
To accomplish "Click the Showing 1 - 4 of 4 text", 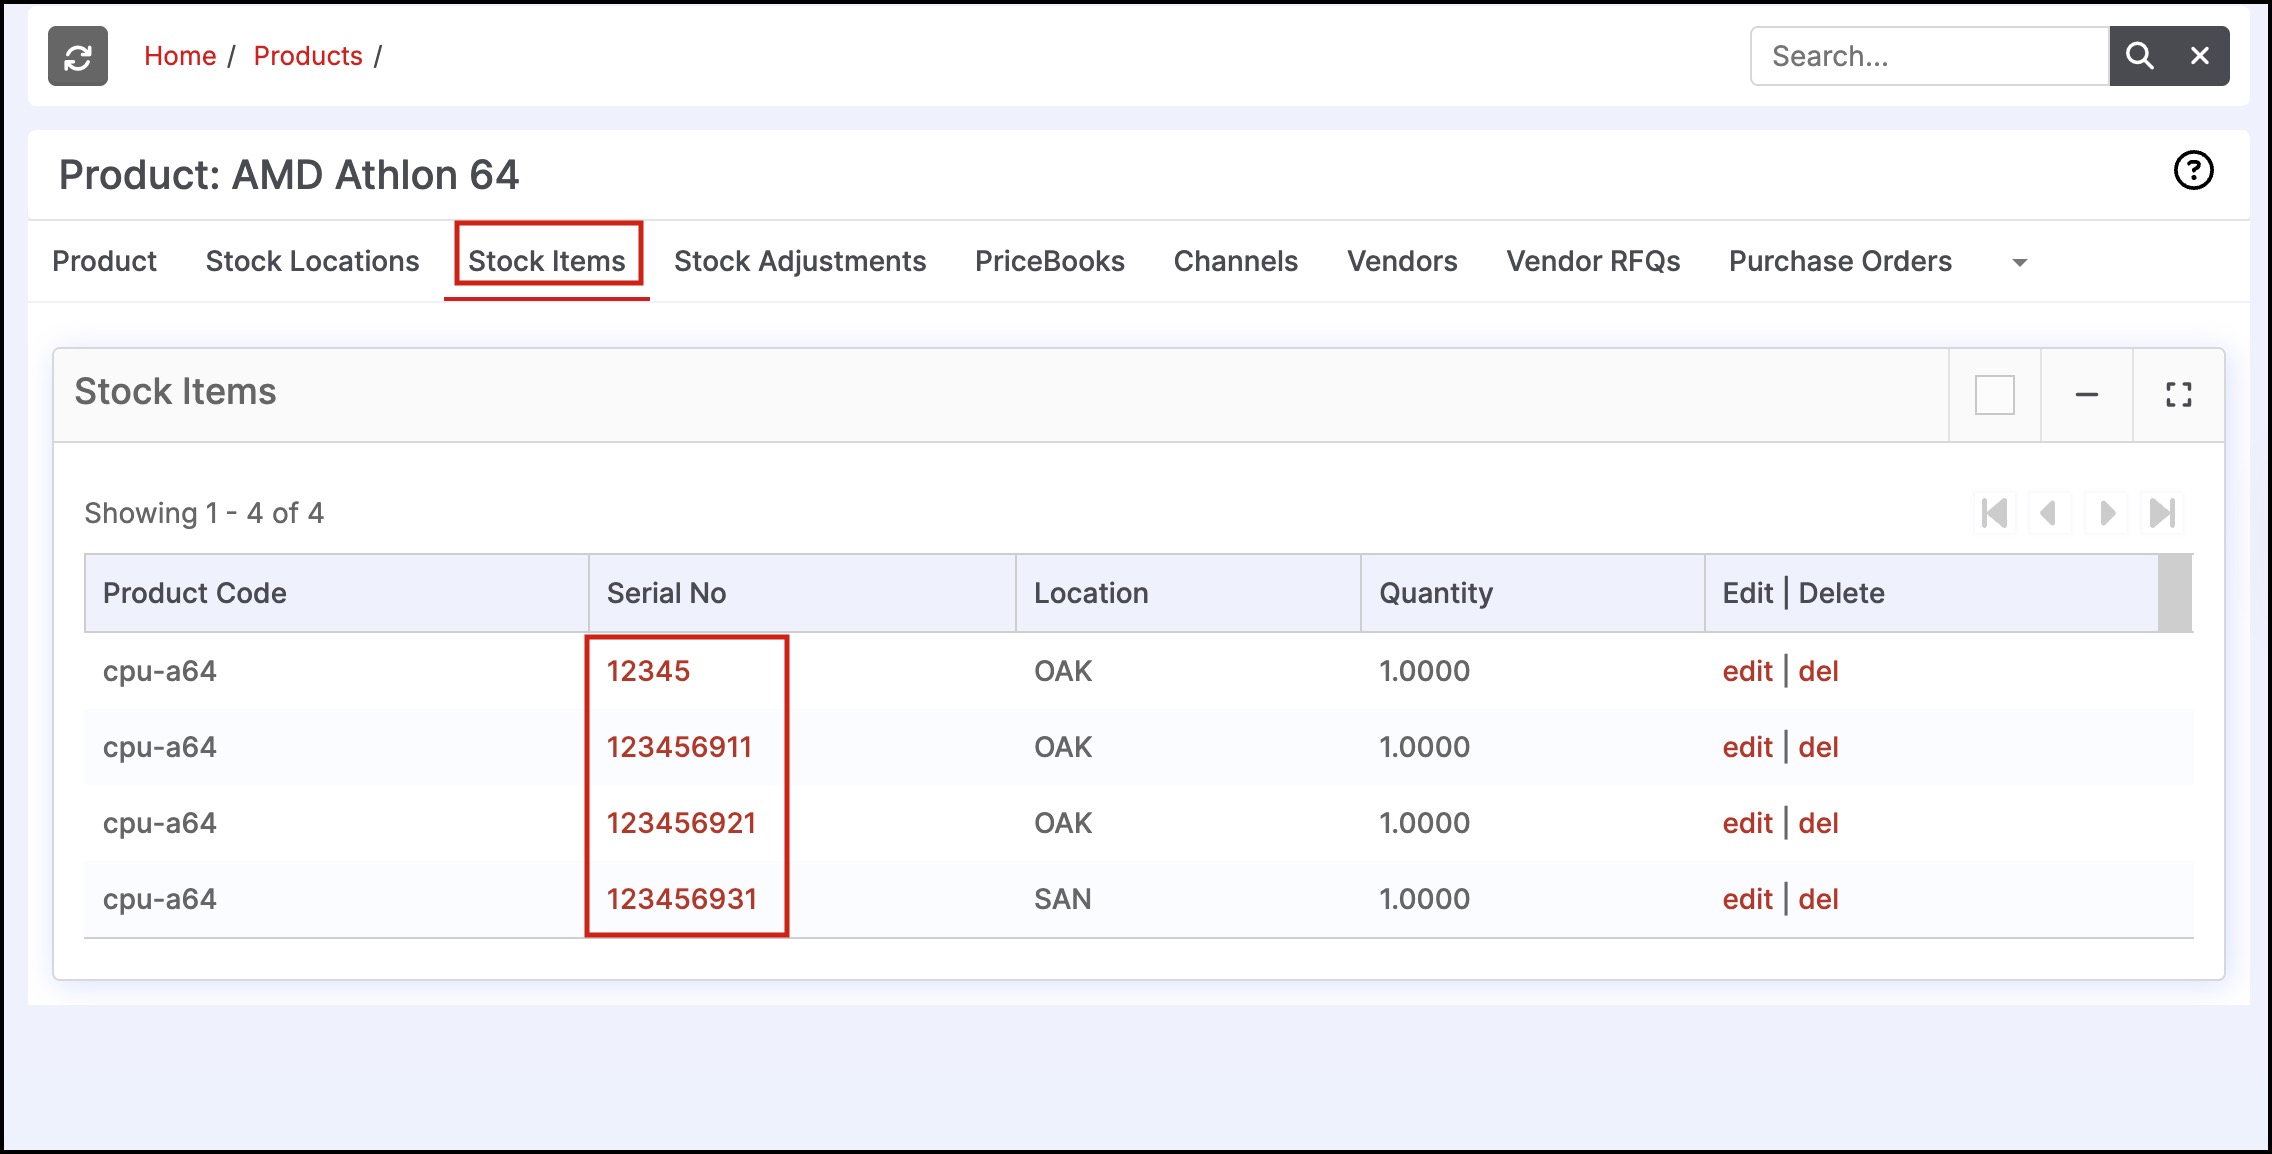I will pos(204,513).
